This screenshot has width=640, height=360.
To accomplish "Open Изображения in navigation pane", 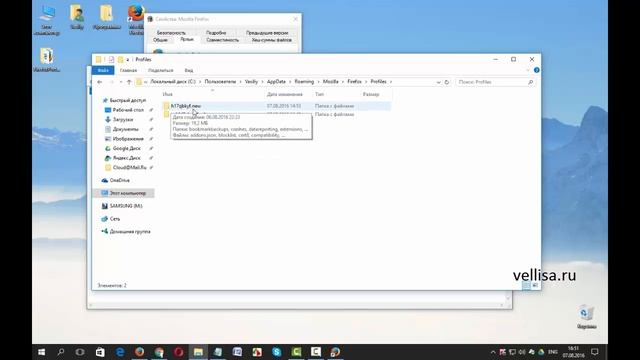I will click(x=128, y=139).
